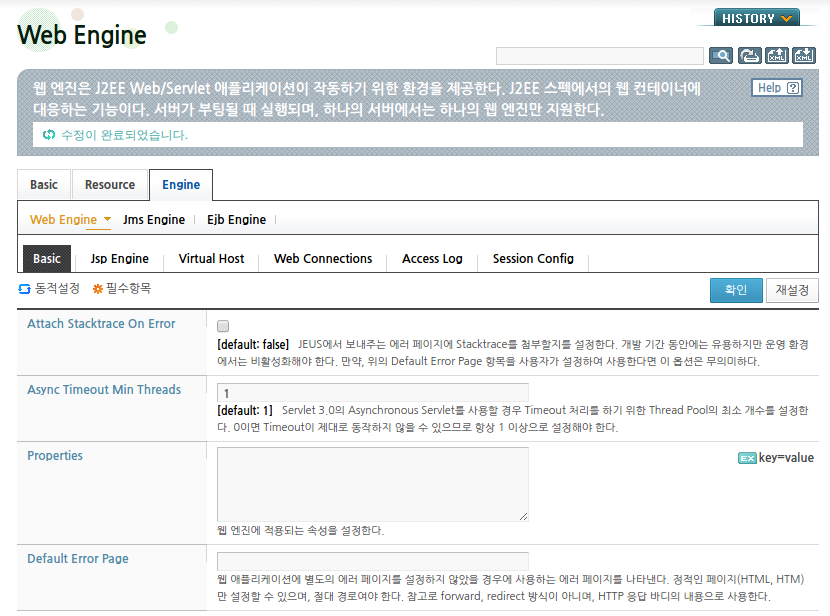Open the Ejb Engine section

(x=236, y=220)
